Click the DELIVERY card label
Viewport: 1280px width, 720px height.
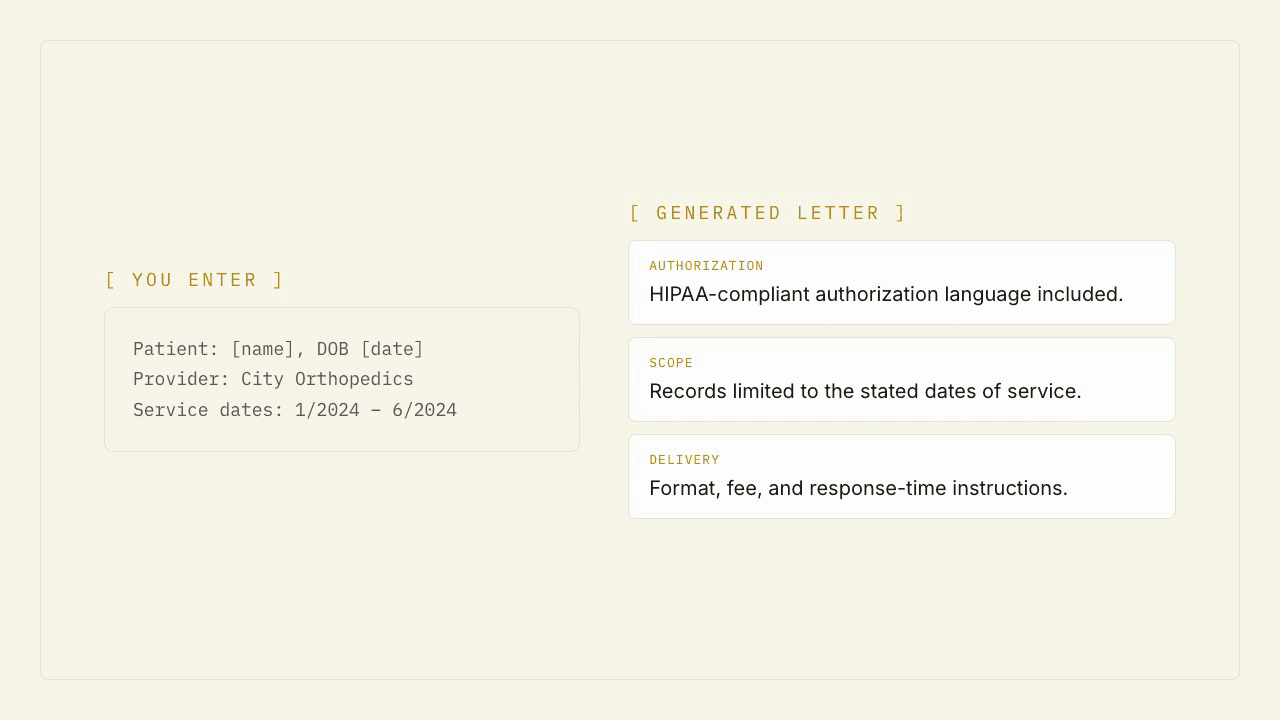(x=684, y=460)
